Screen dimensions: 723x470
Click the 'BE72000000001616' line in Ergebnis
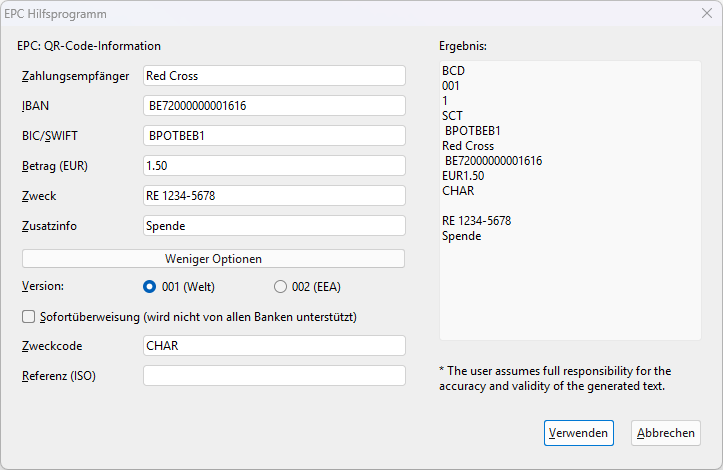point(493,161)
